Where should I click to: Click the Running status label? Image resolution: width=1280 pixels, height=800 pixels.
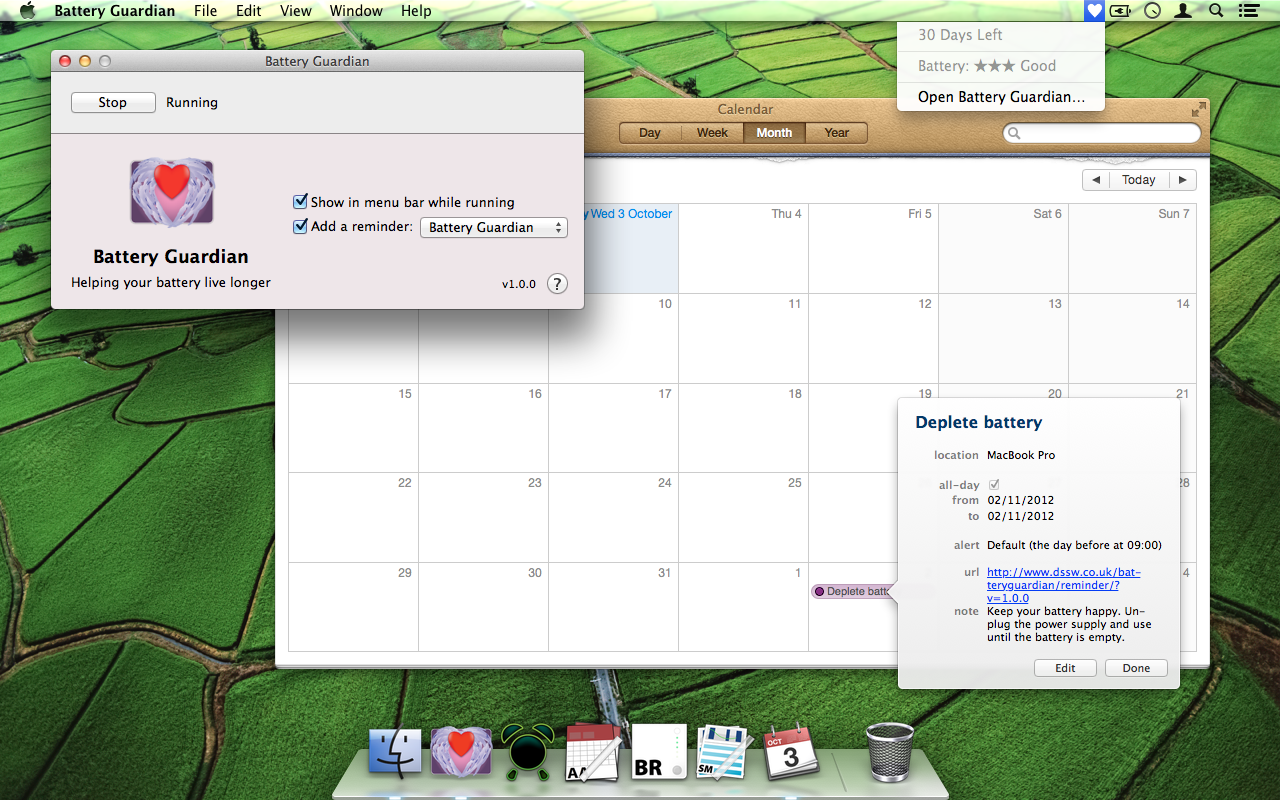tap(192, 102)
